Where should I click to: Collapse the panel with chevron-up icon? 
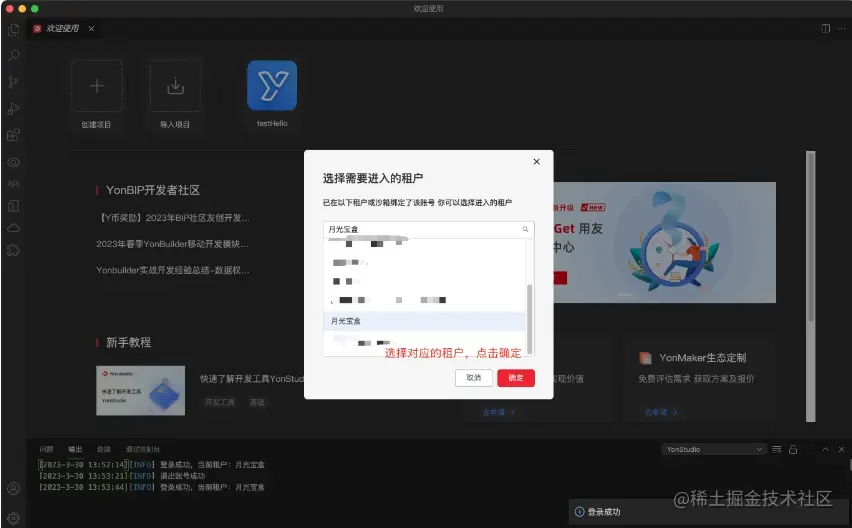pos(825,449)
